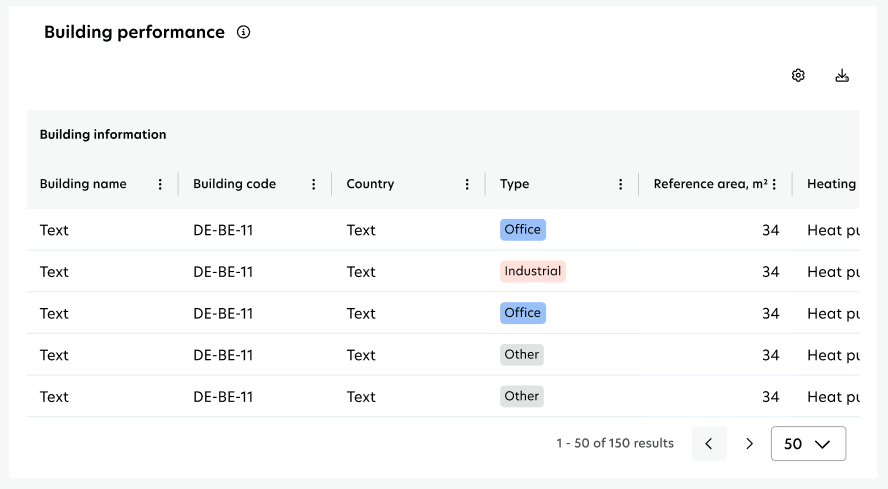Screen dimensions: 888x489
Task: Open Building code column options menu
Action: (x=314, y=184)
